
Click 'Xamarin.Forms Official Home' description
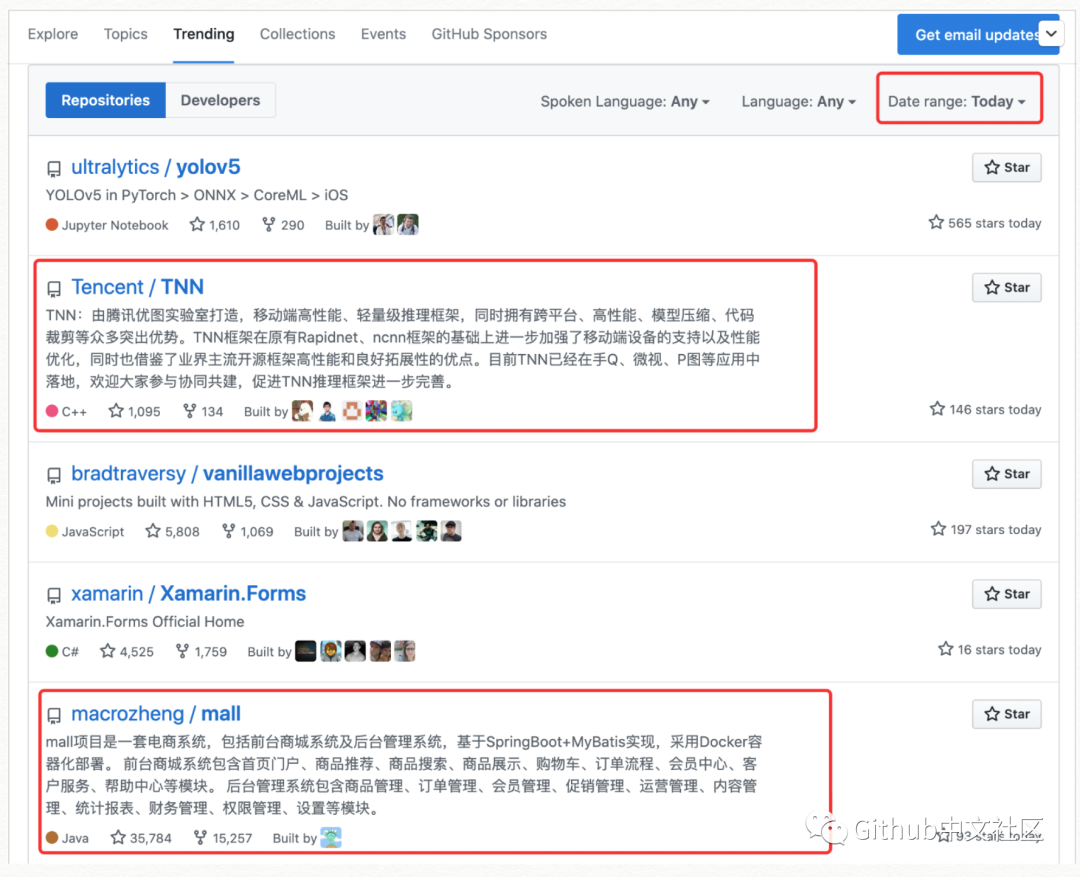145,621
